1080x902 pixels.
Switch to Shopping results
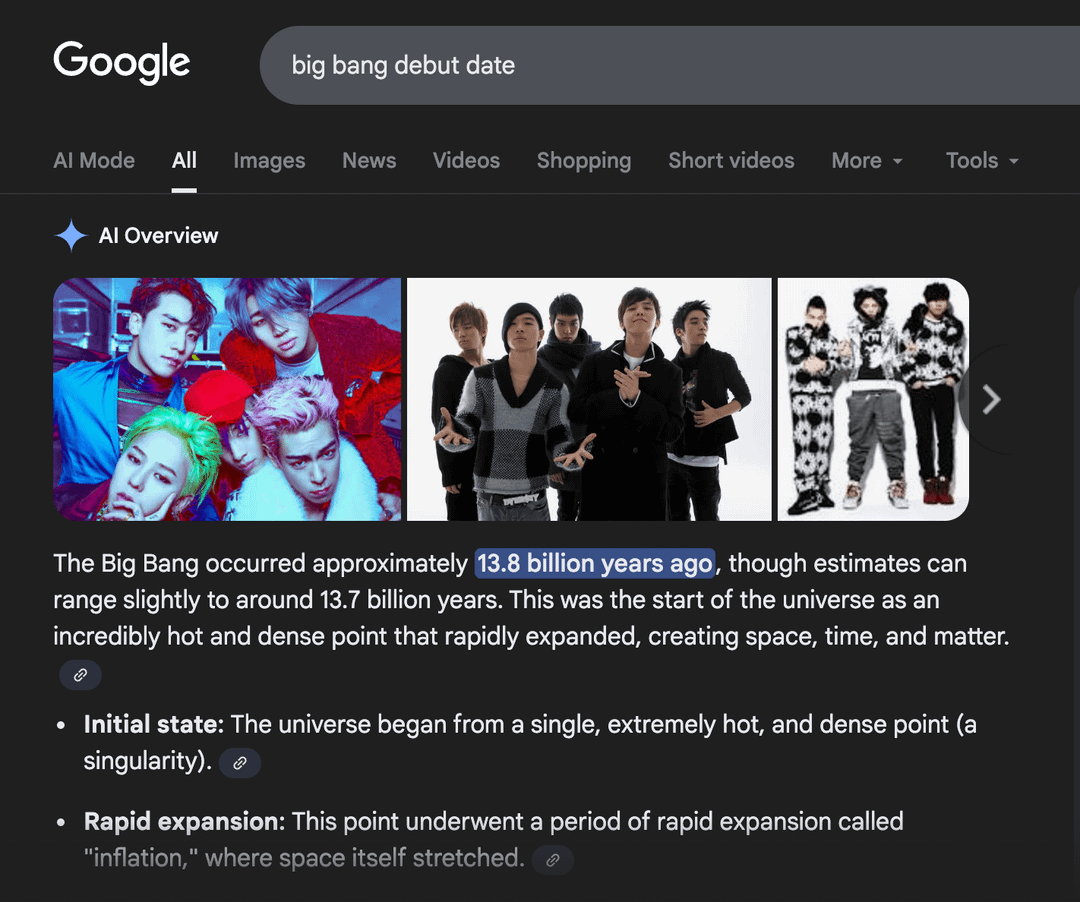point(583,161)
